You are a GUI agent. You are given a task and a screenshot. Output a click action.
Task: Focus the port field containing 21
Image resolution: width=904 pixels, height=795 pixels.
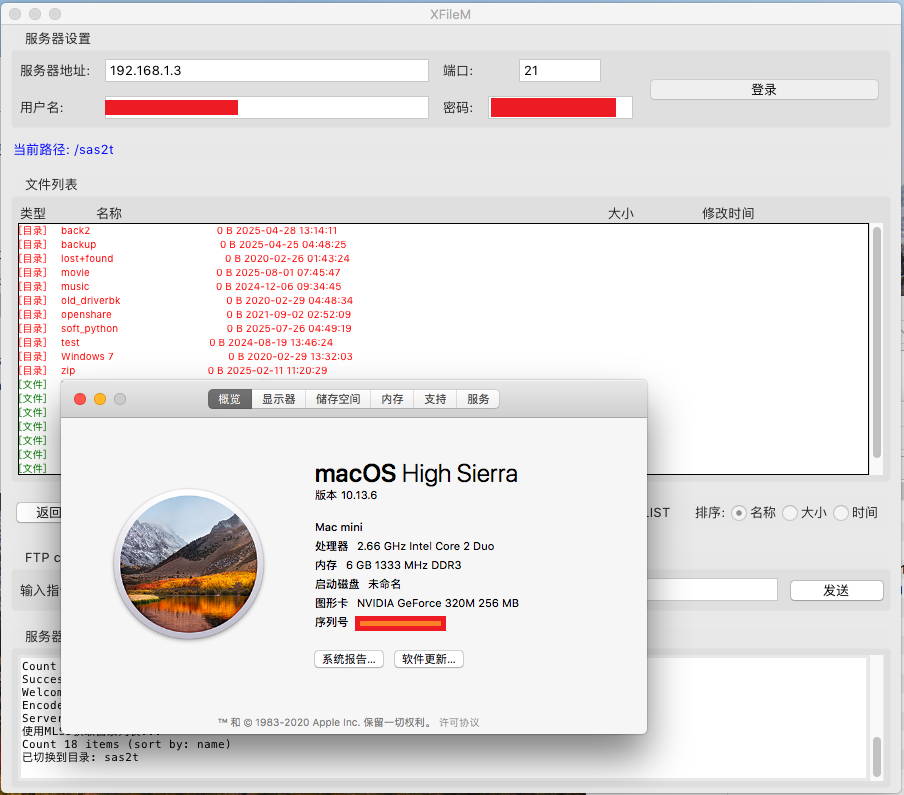coord(559,71)
